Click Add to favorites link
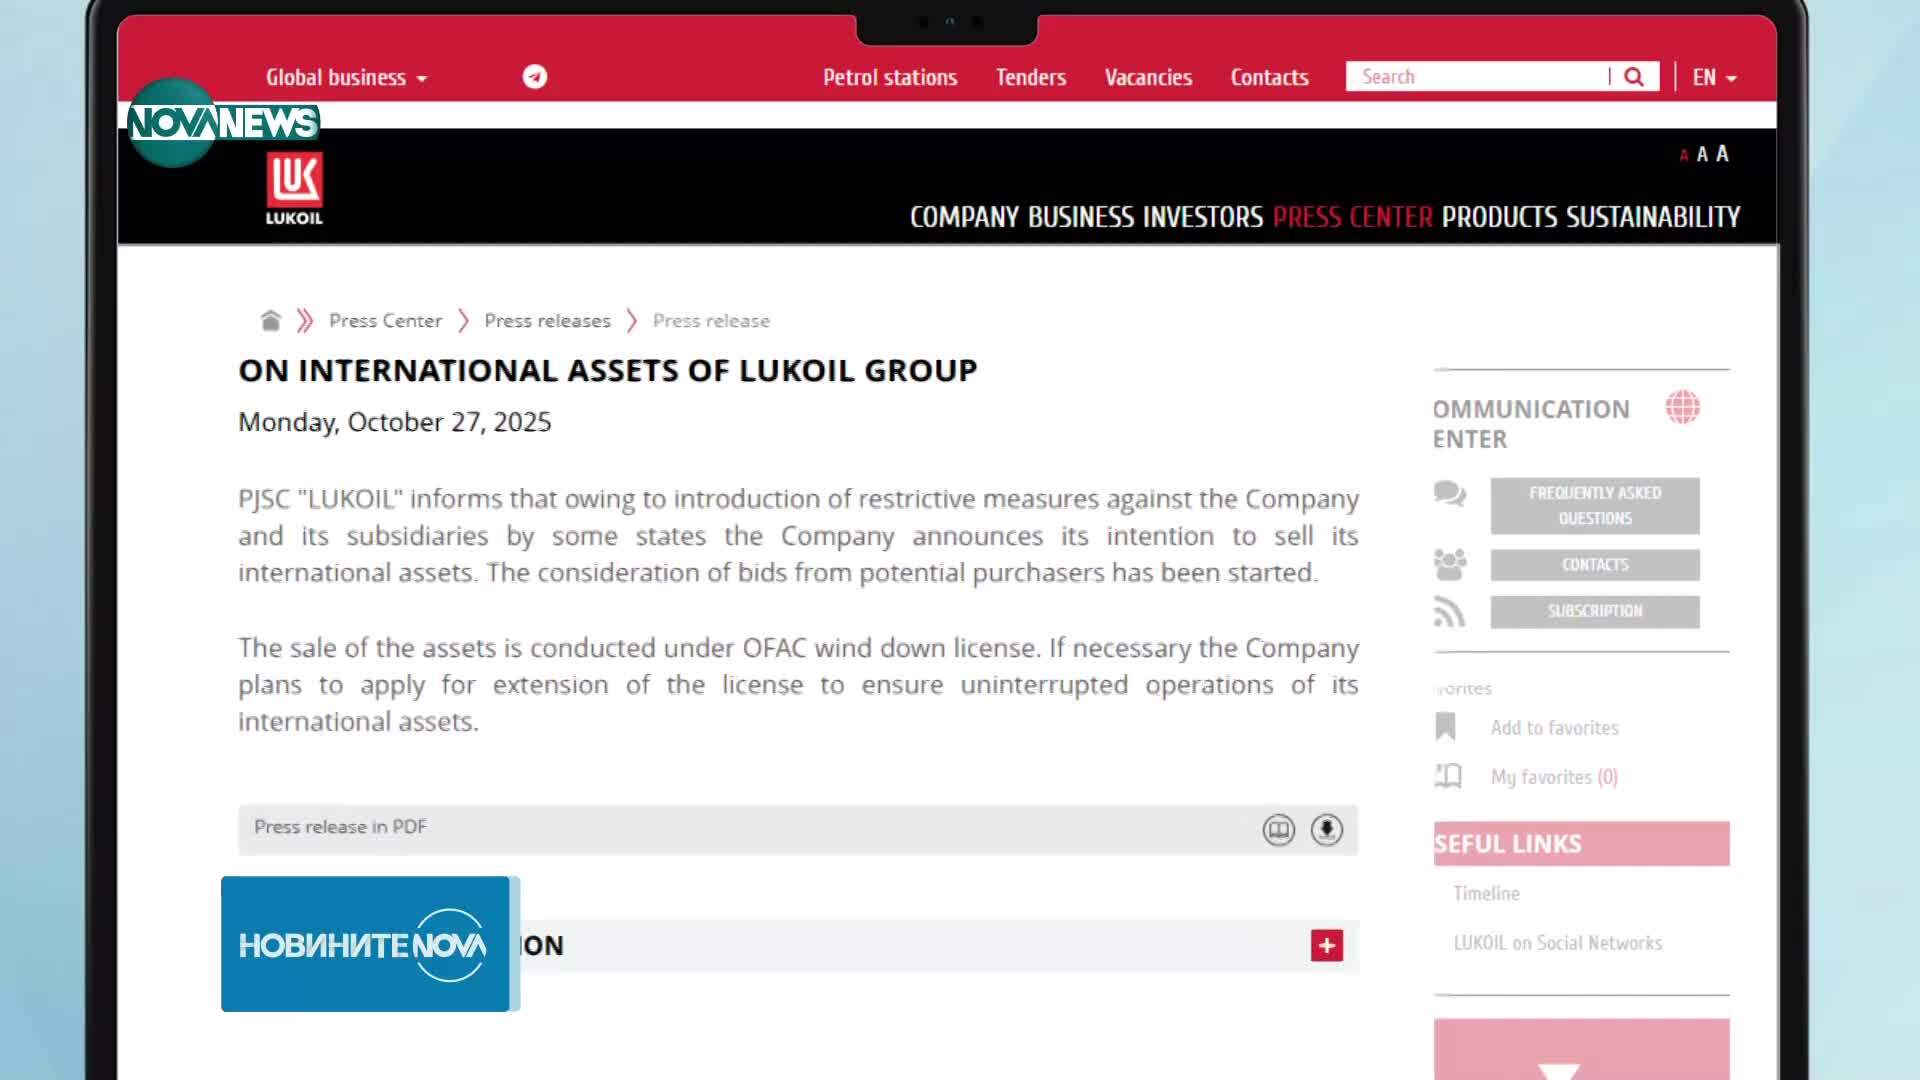The image size is (1920, 1080). [x=1554, y=728]
